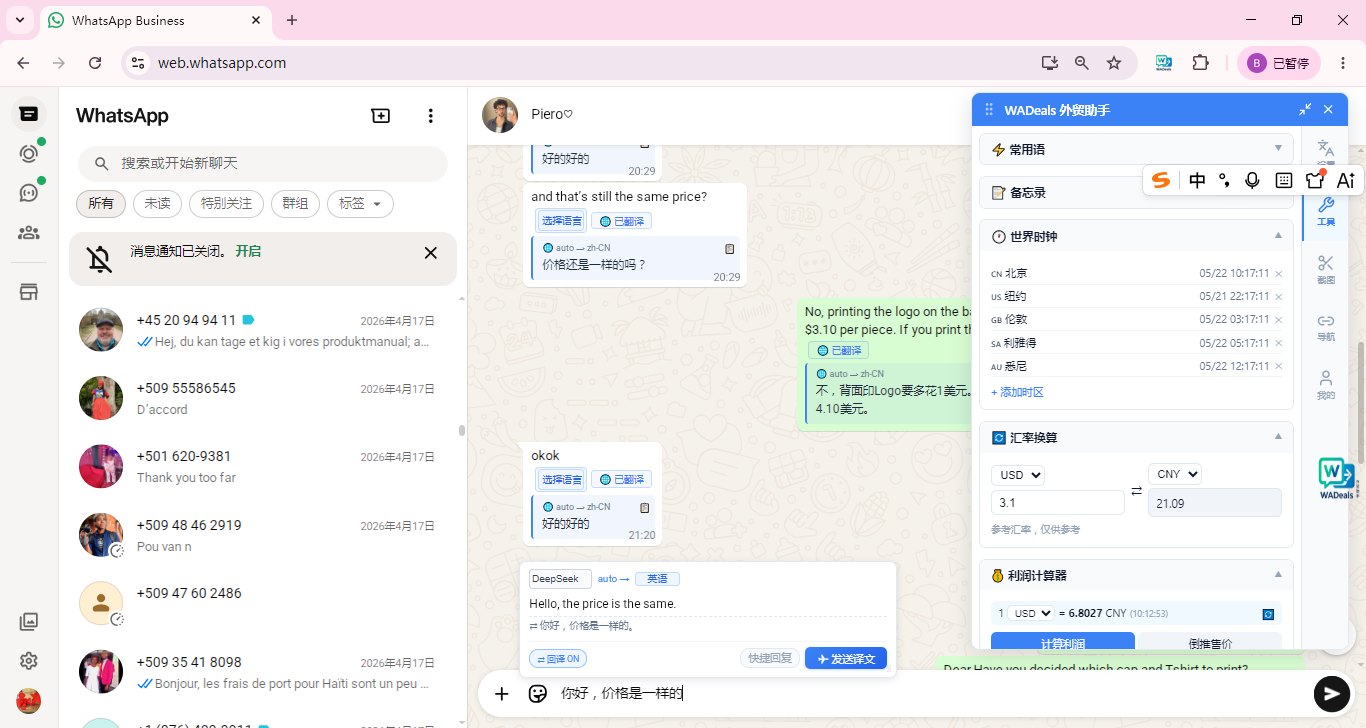This screenshot has width=1366, height=728.
Task: Click 选择语言 under 'same price' message
Action: click(x=561, y=221)
